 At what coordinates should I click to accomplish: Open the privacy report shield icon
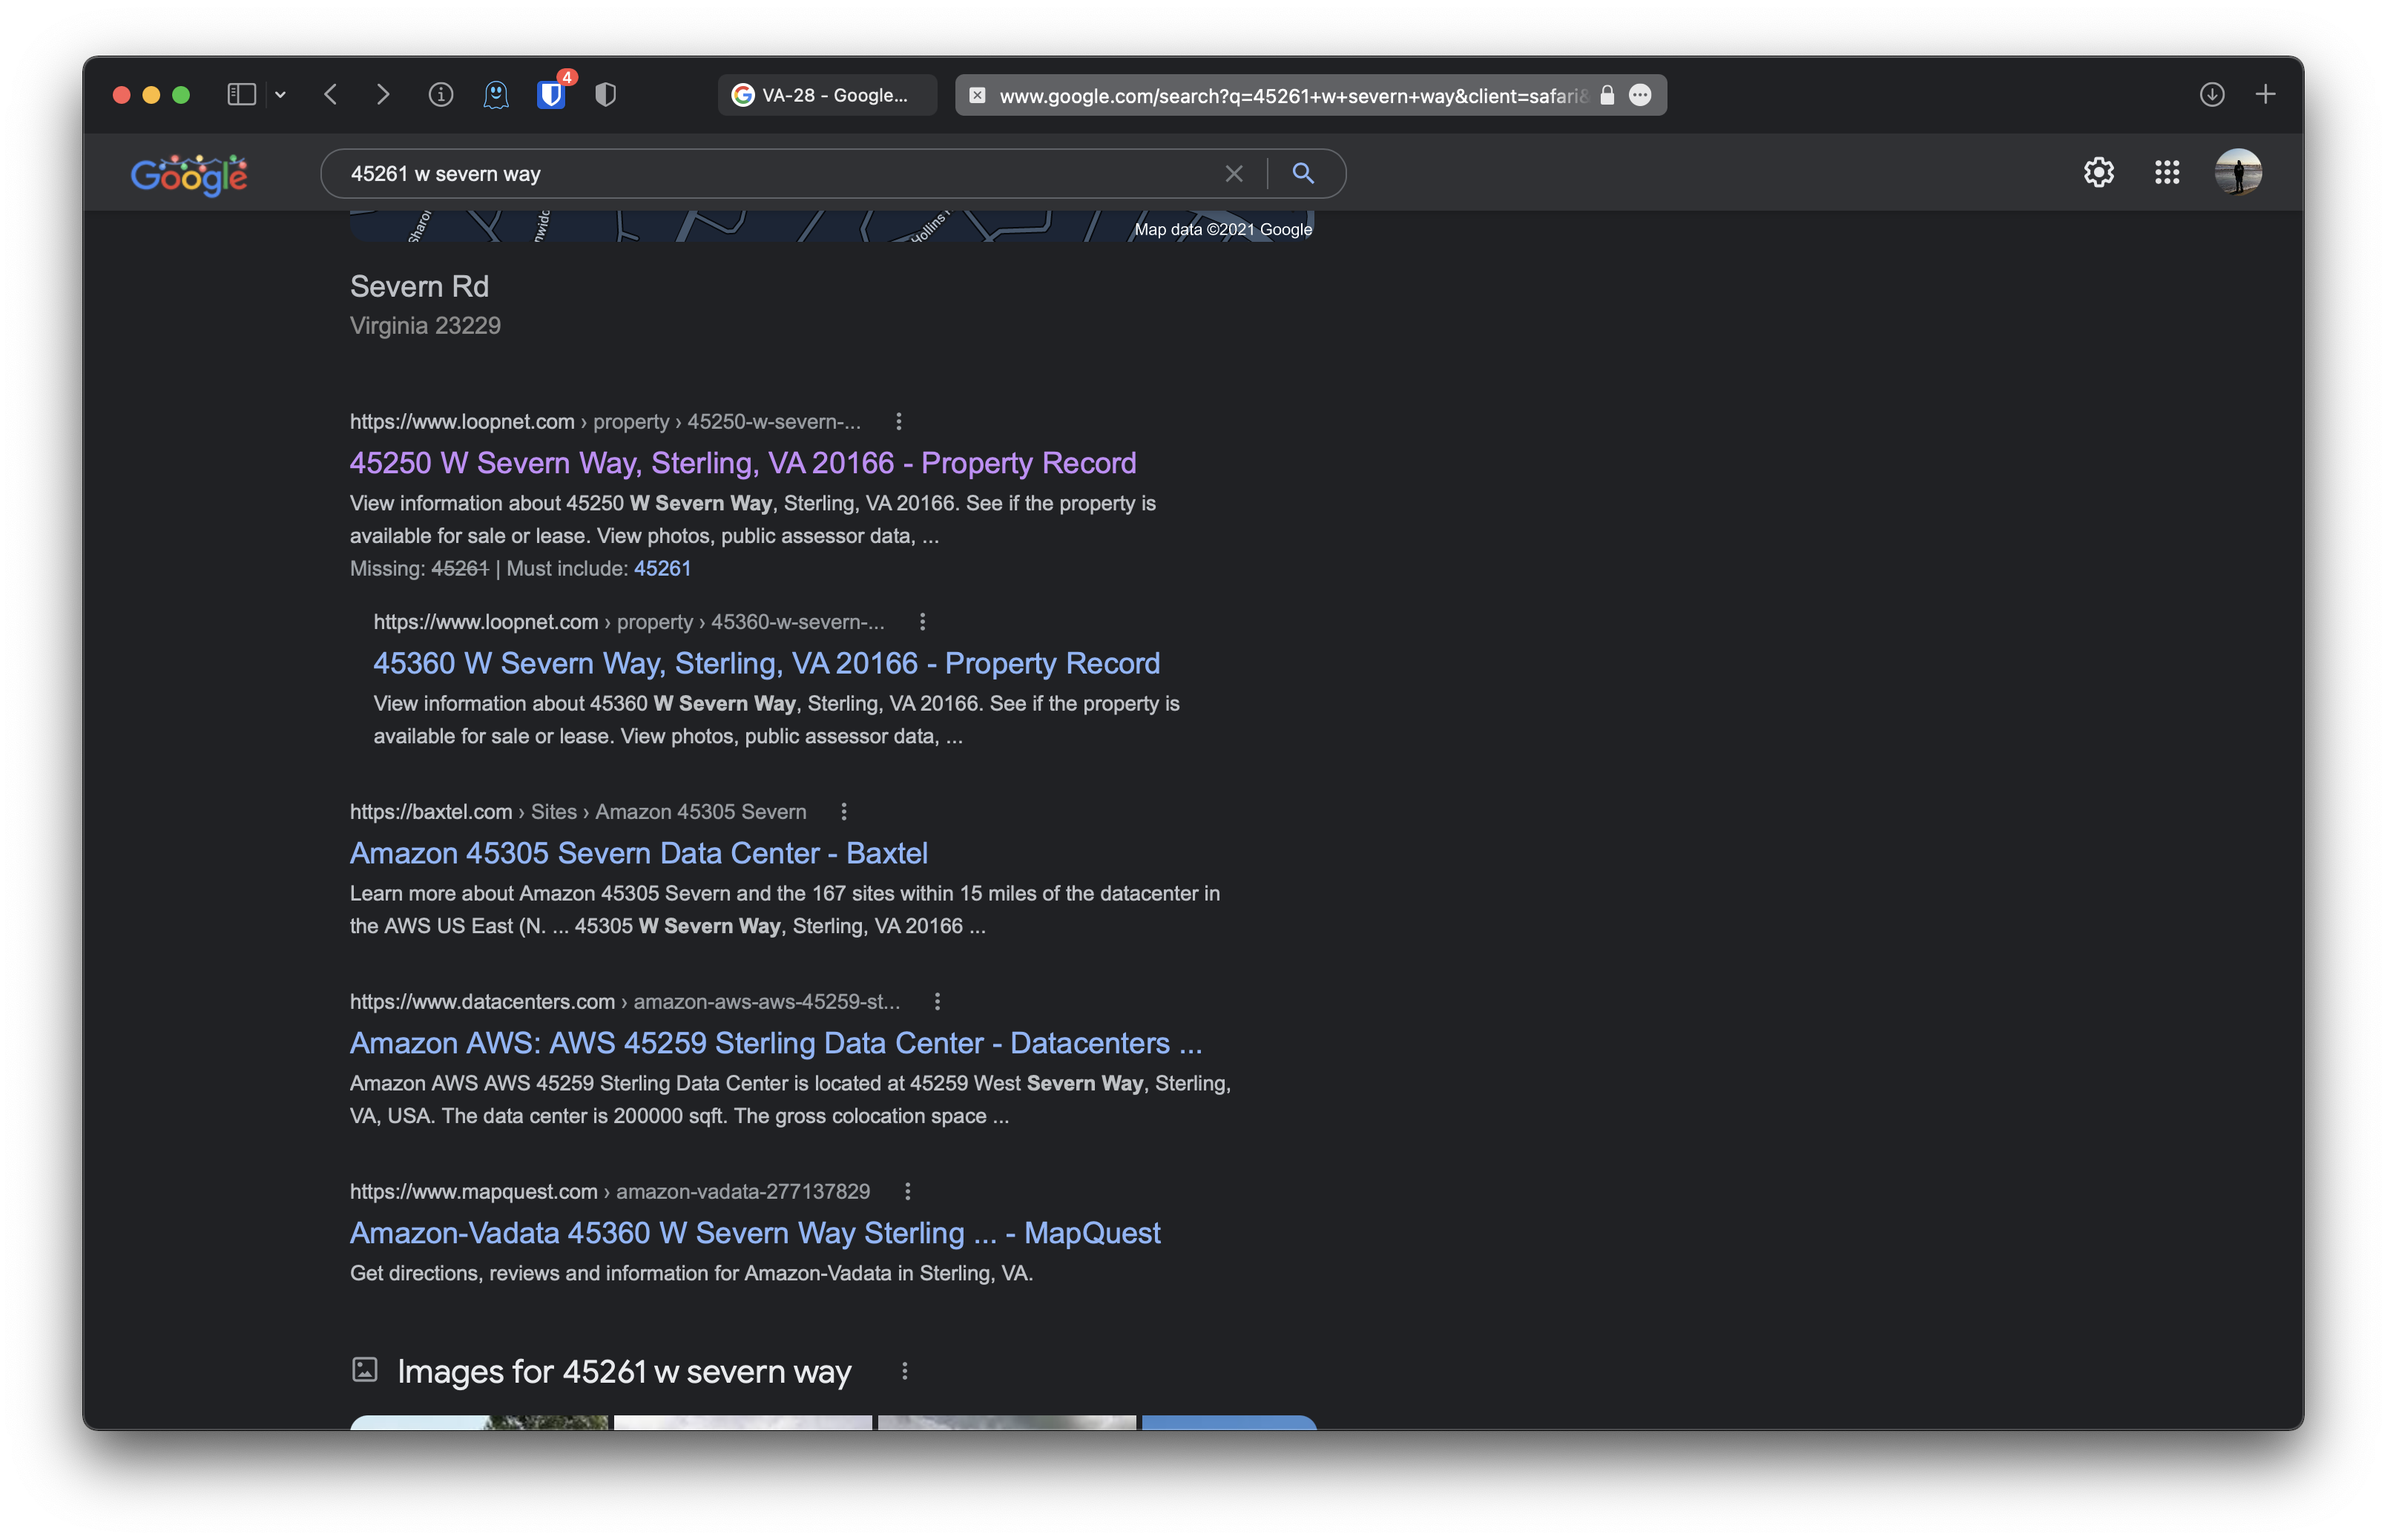(x=605, y=95)
